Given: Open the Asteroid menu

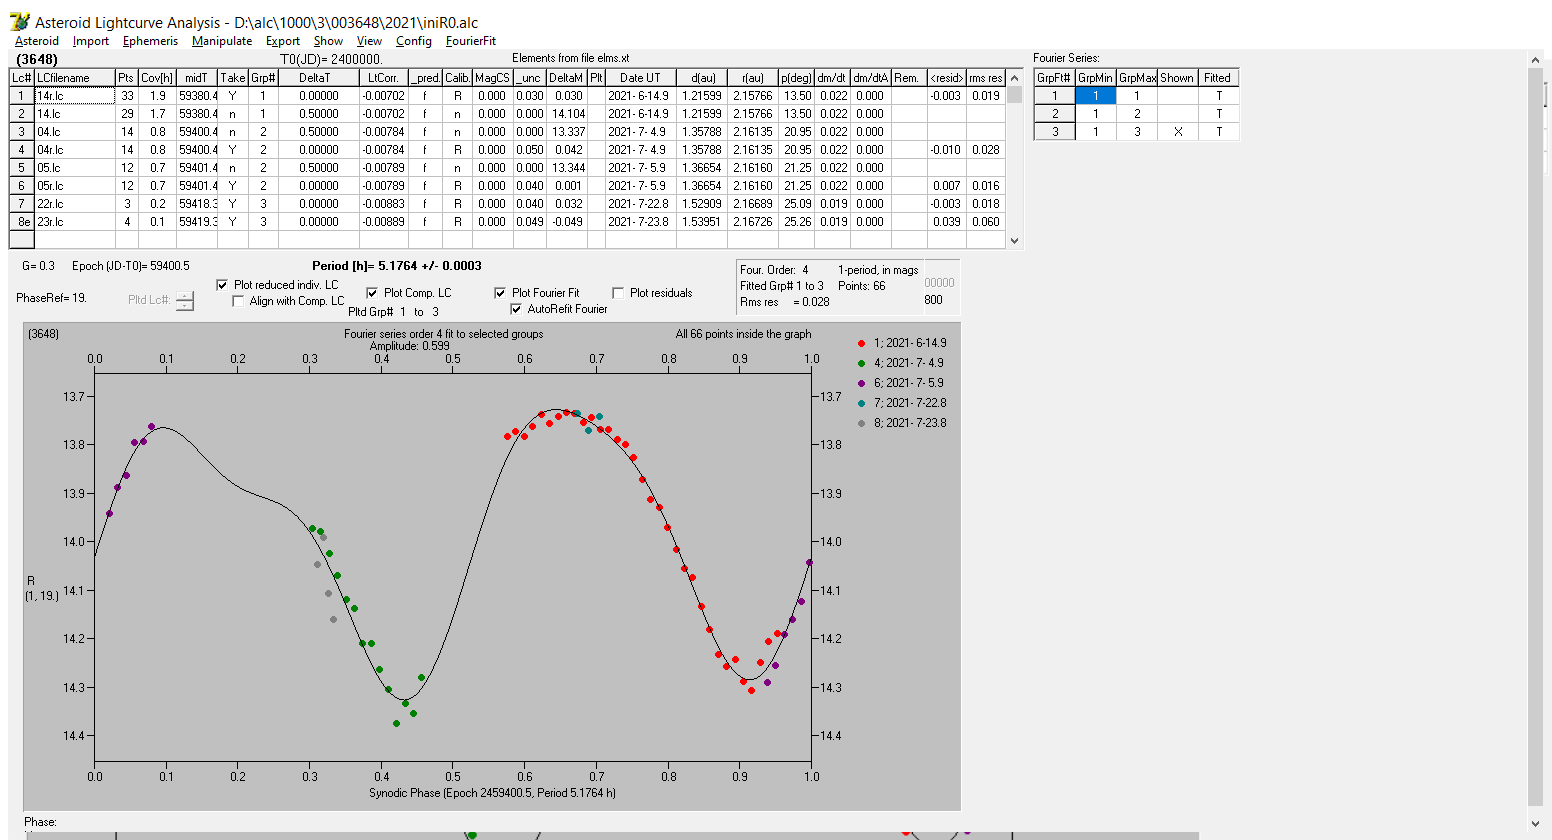Looking at the screenshot, I should coord(37,41).
